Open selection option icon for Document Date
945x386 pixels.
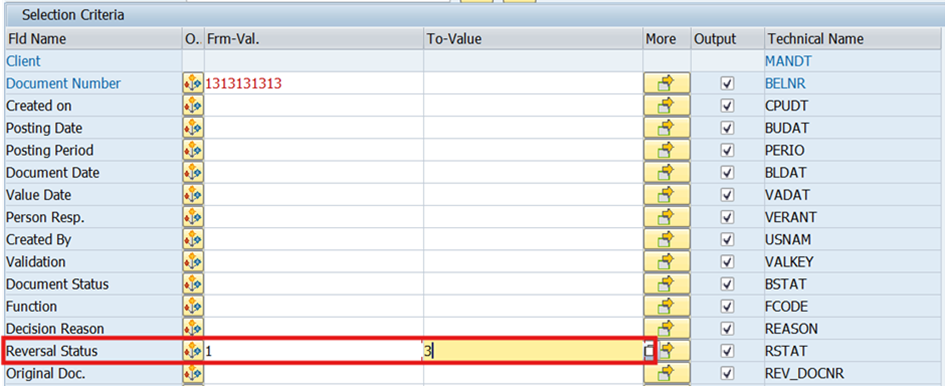(193, 172)
